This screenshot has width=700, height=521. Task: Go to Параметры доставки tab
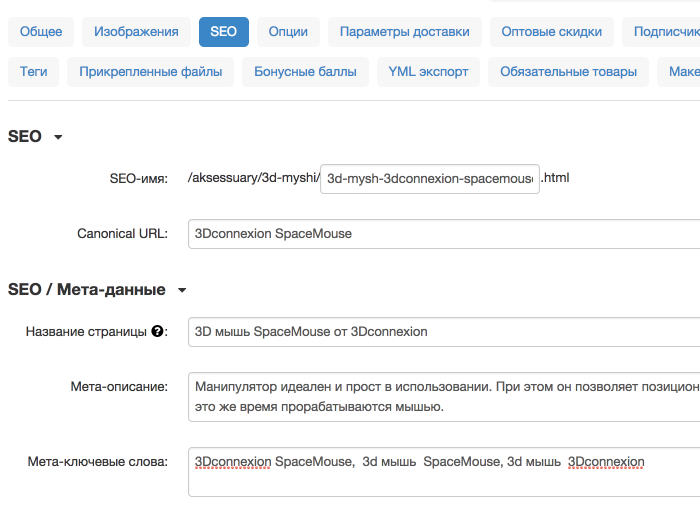coord(404,32)
